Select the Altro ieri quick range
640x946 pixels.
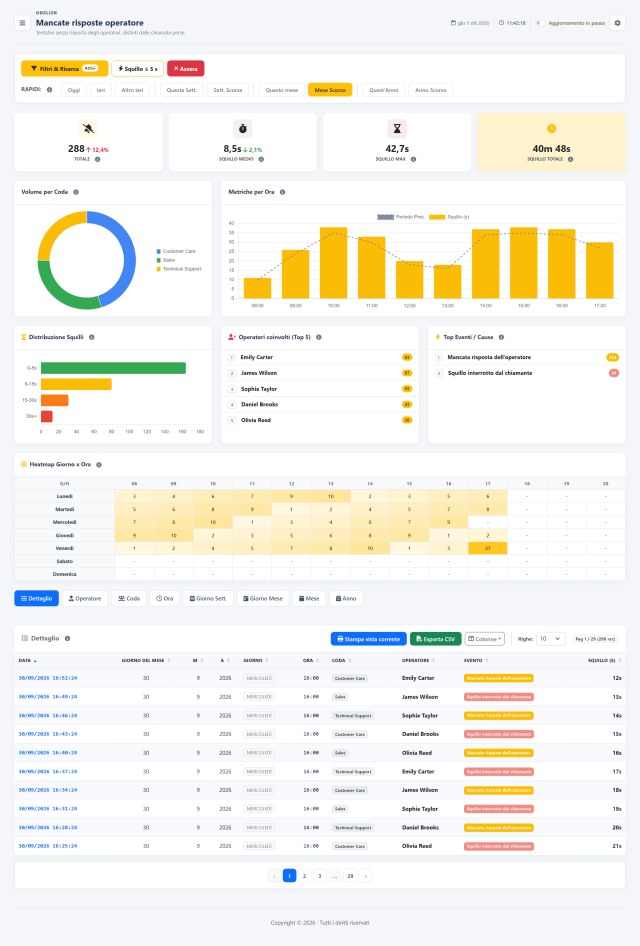click(132, 90)
